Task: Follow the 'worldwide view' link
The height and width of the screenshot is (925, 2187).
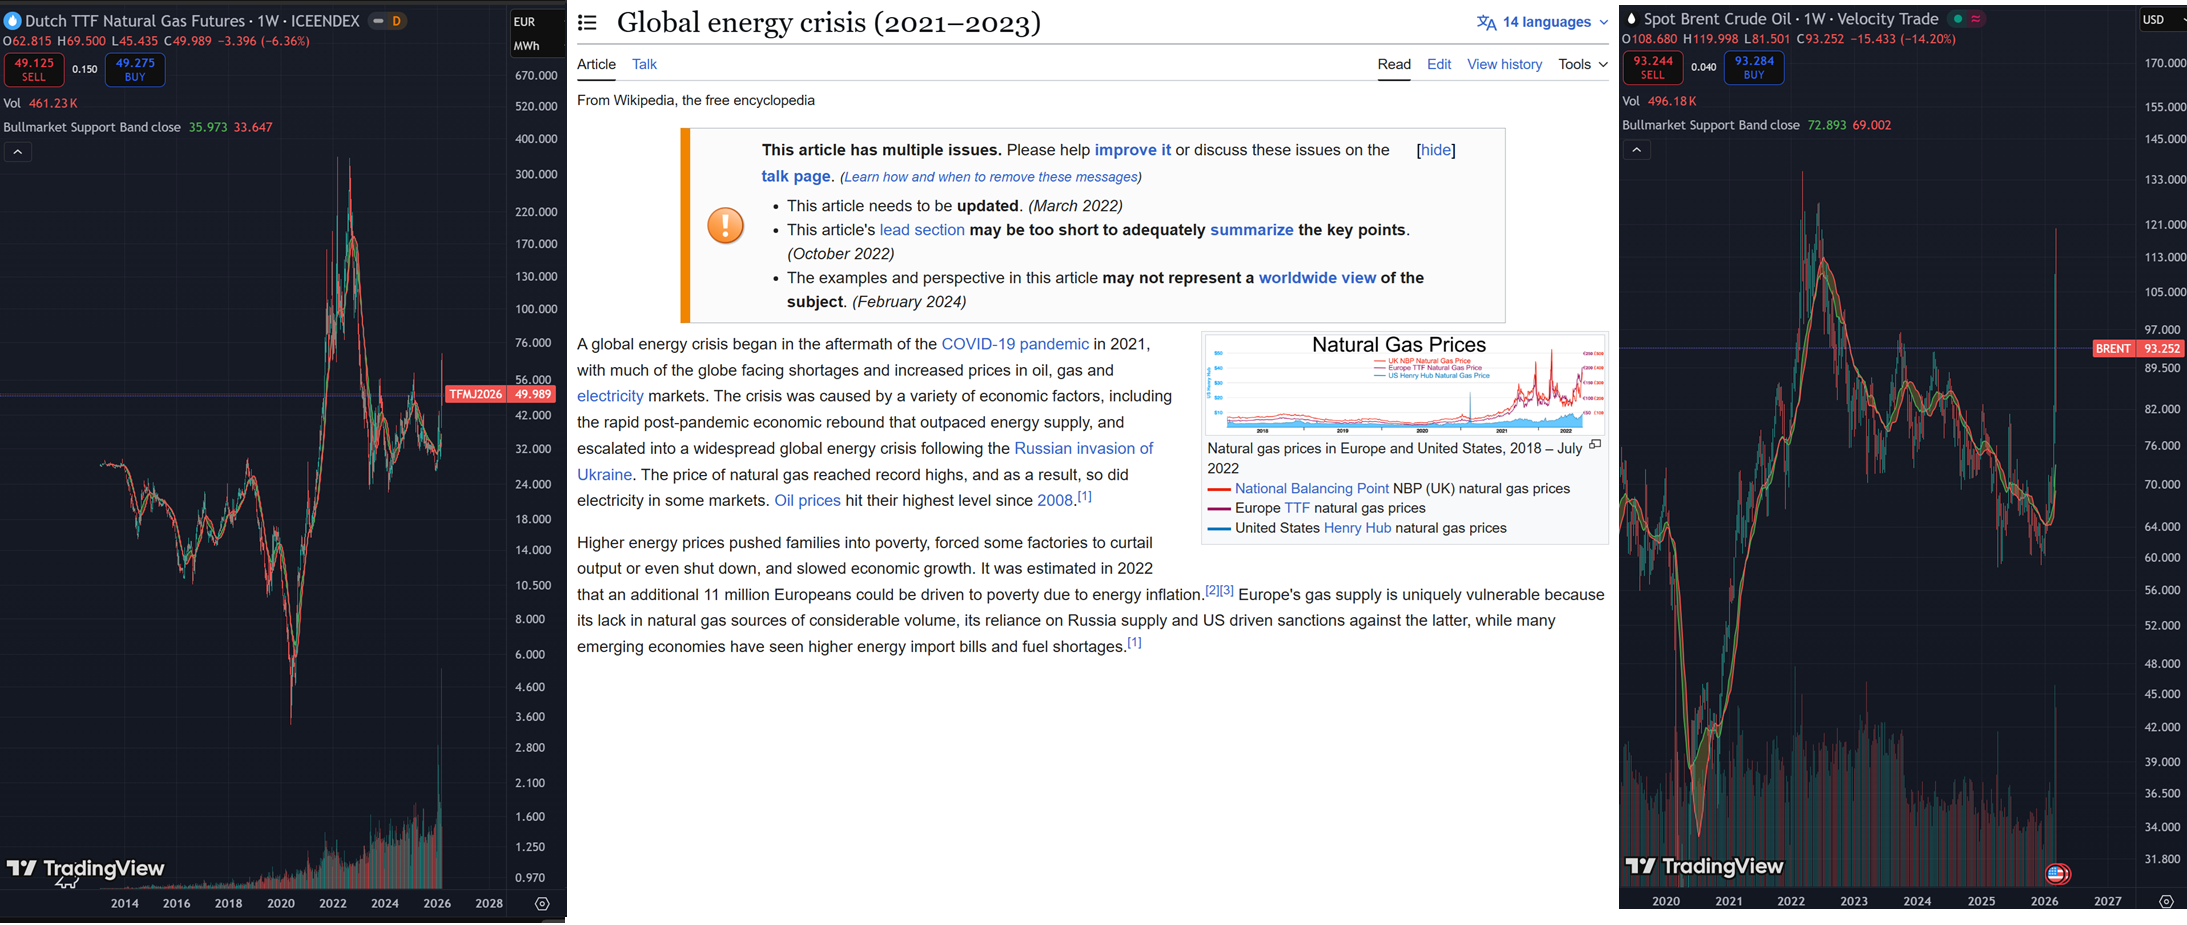Action: coord(1317,278)
